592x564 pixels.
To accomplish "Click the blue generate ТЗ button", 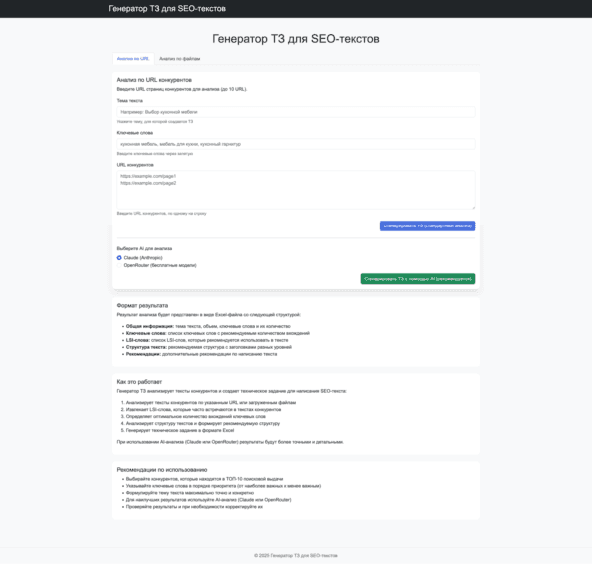I will [427, 226].
